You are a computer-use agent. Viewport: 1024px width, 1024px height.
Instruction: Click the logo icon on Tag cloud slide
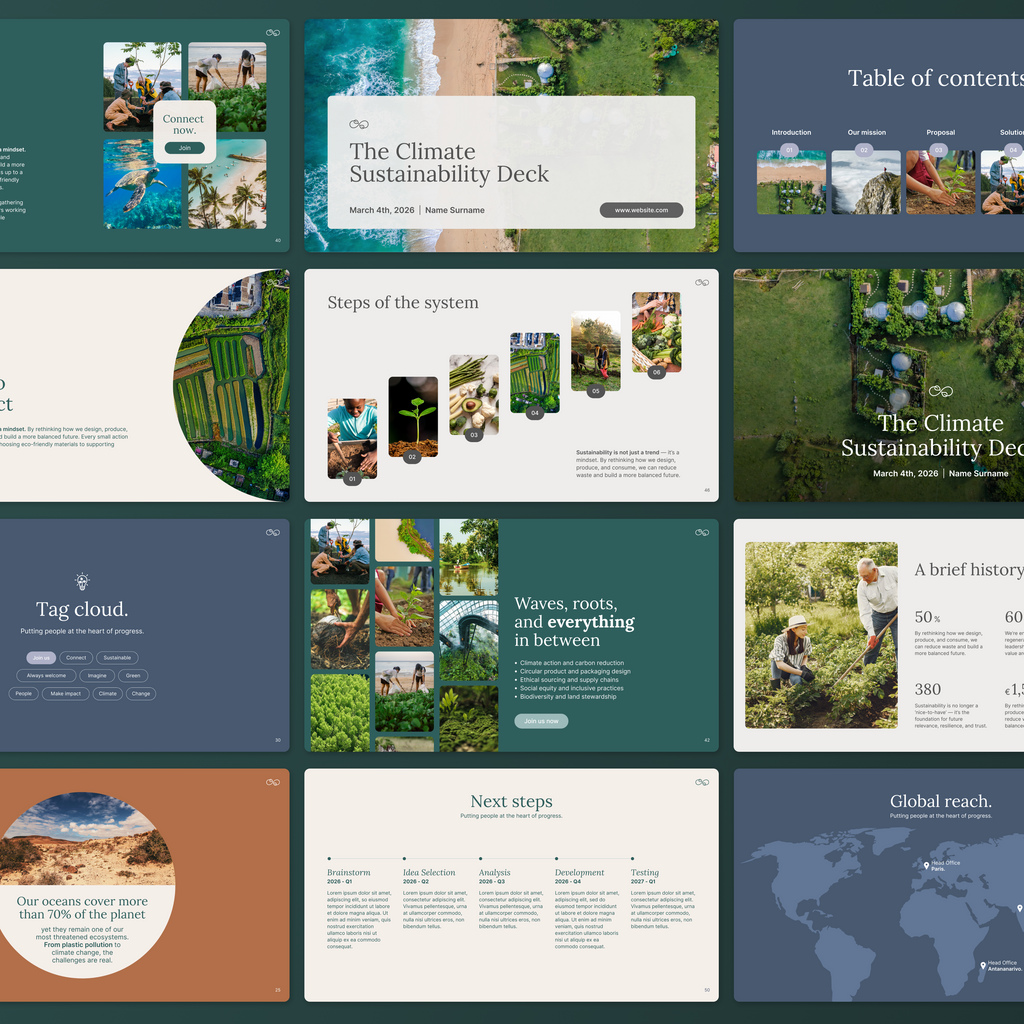272,532
